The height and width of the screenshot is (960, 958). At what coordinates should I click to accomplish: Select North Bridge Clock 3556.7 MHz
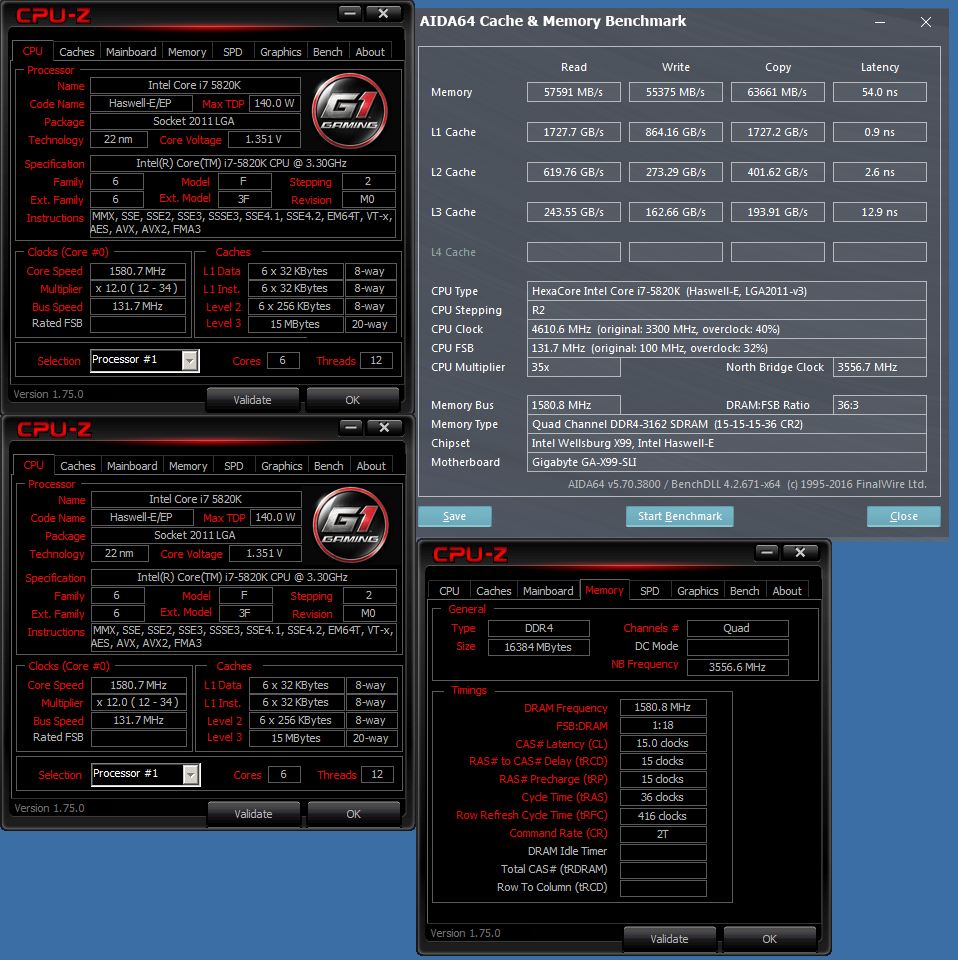(x=880, y=367)
